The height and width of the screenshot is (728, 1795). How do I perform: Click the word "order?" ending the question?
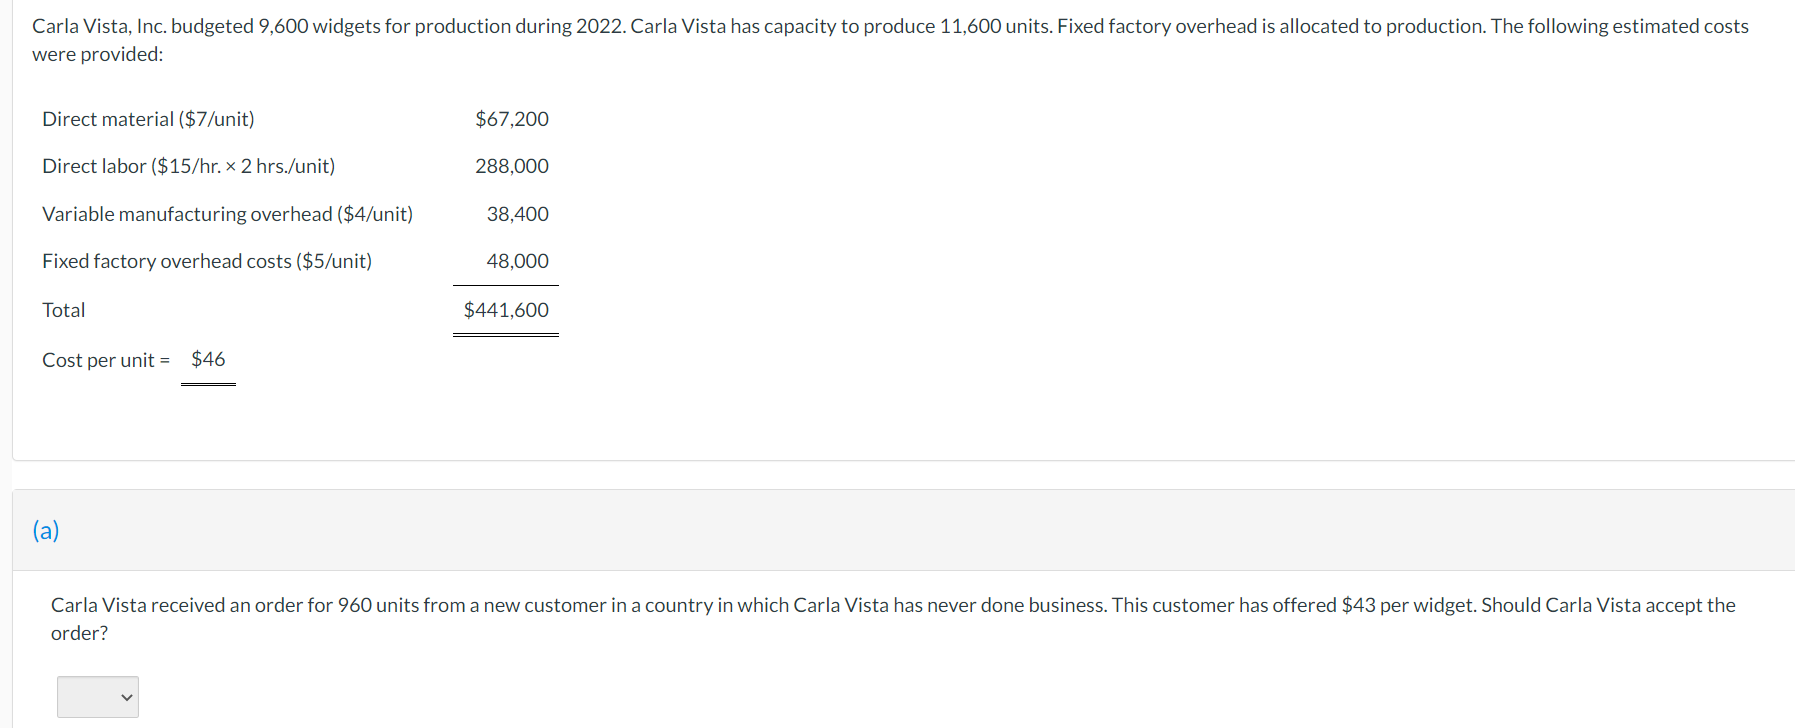click(80, 633)
